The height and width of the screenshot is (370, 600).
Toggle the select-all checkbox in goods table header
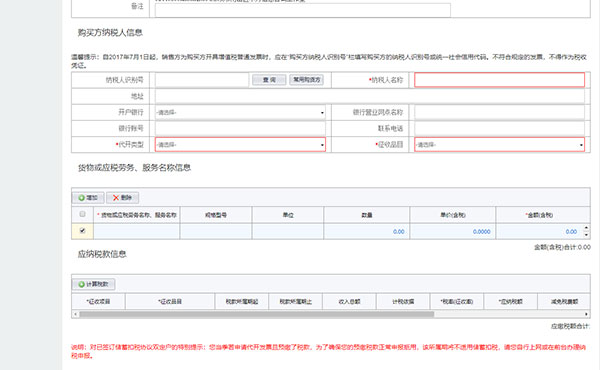(82, 214)
